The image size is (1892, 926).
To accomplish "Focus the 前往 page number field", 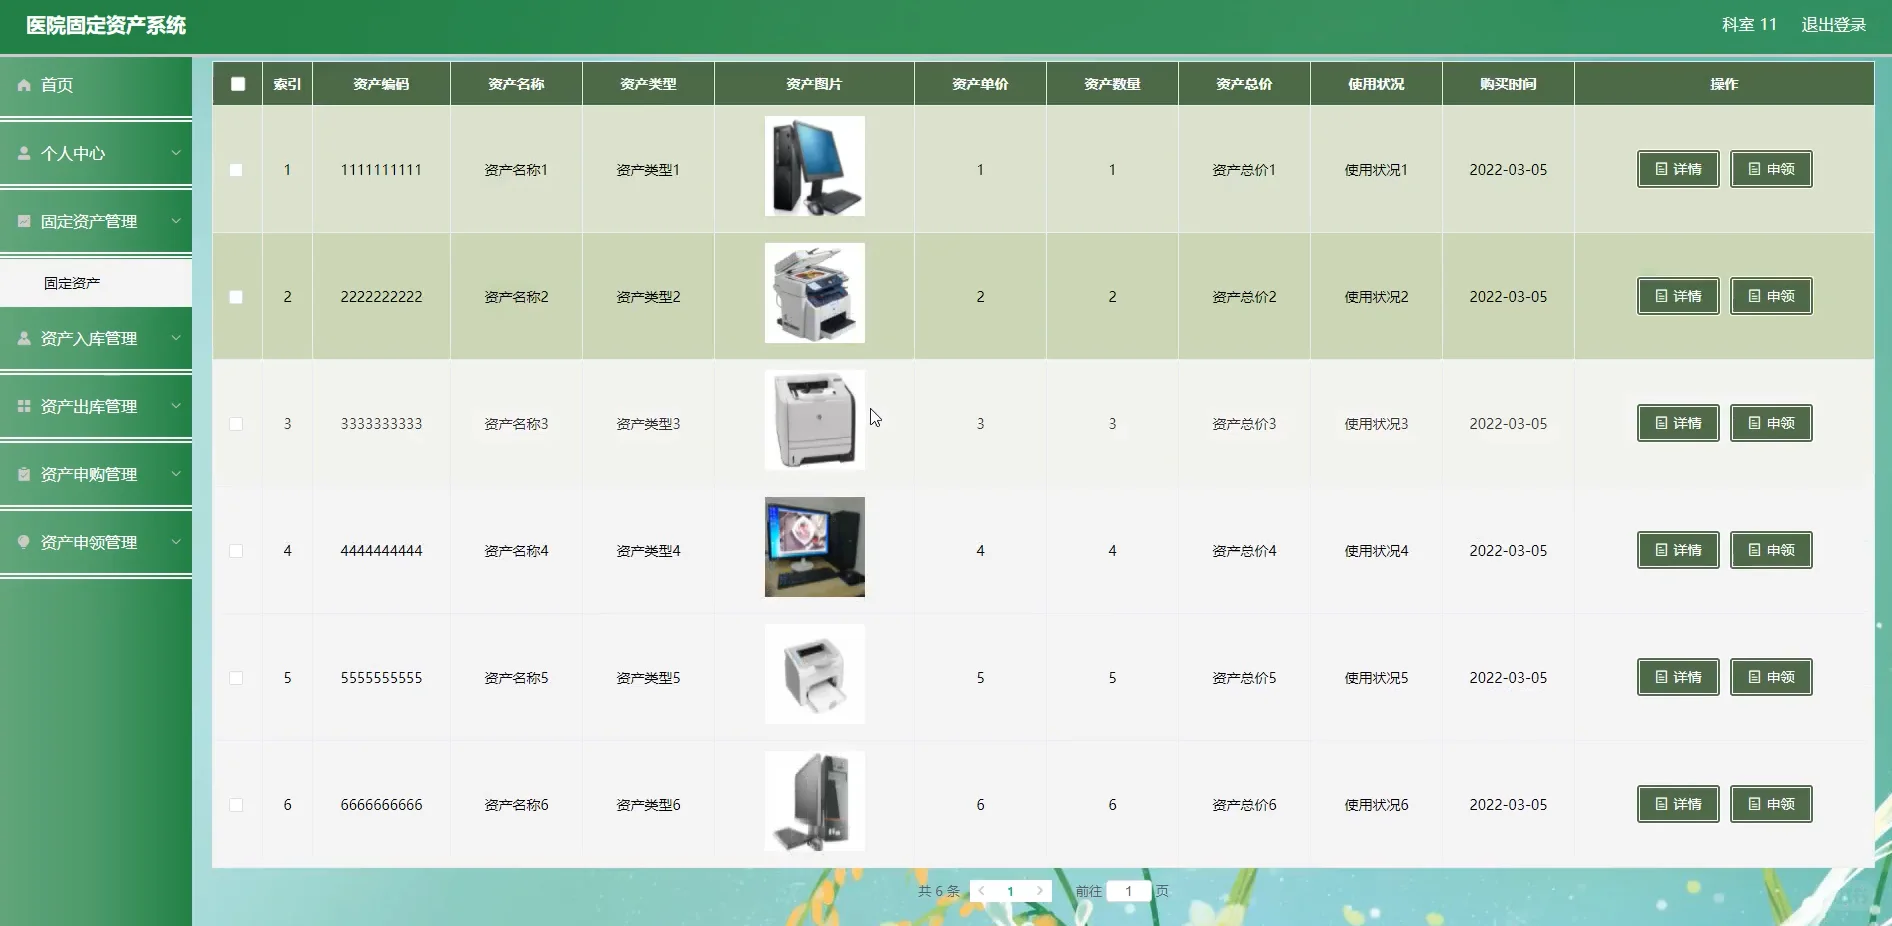I will [1129, 891].
